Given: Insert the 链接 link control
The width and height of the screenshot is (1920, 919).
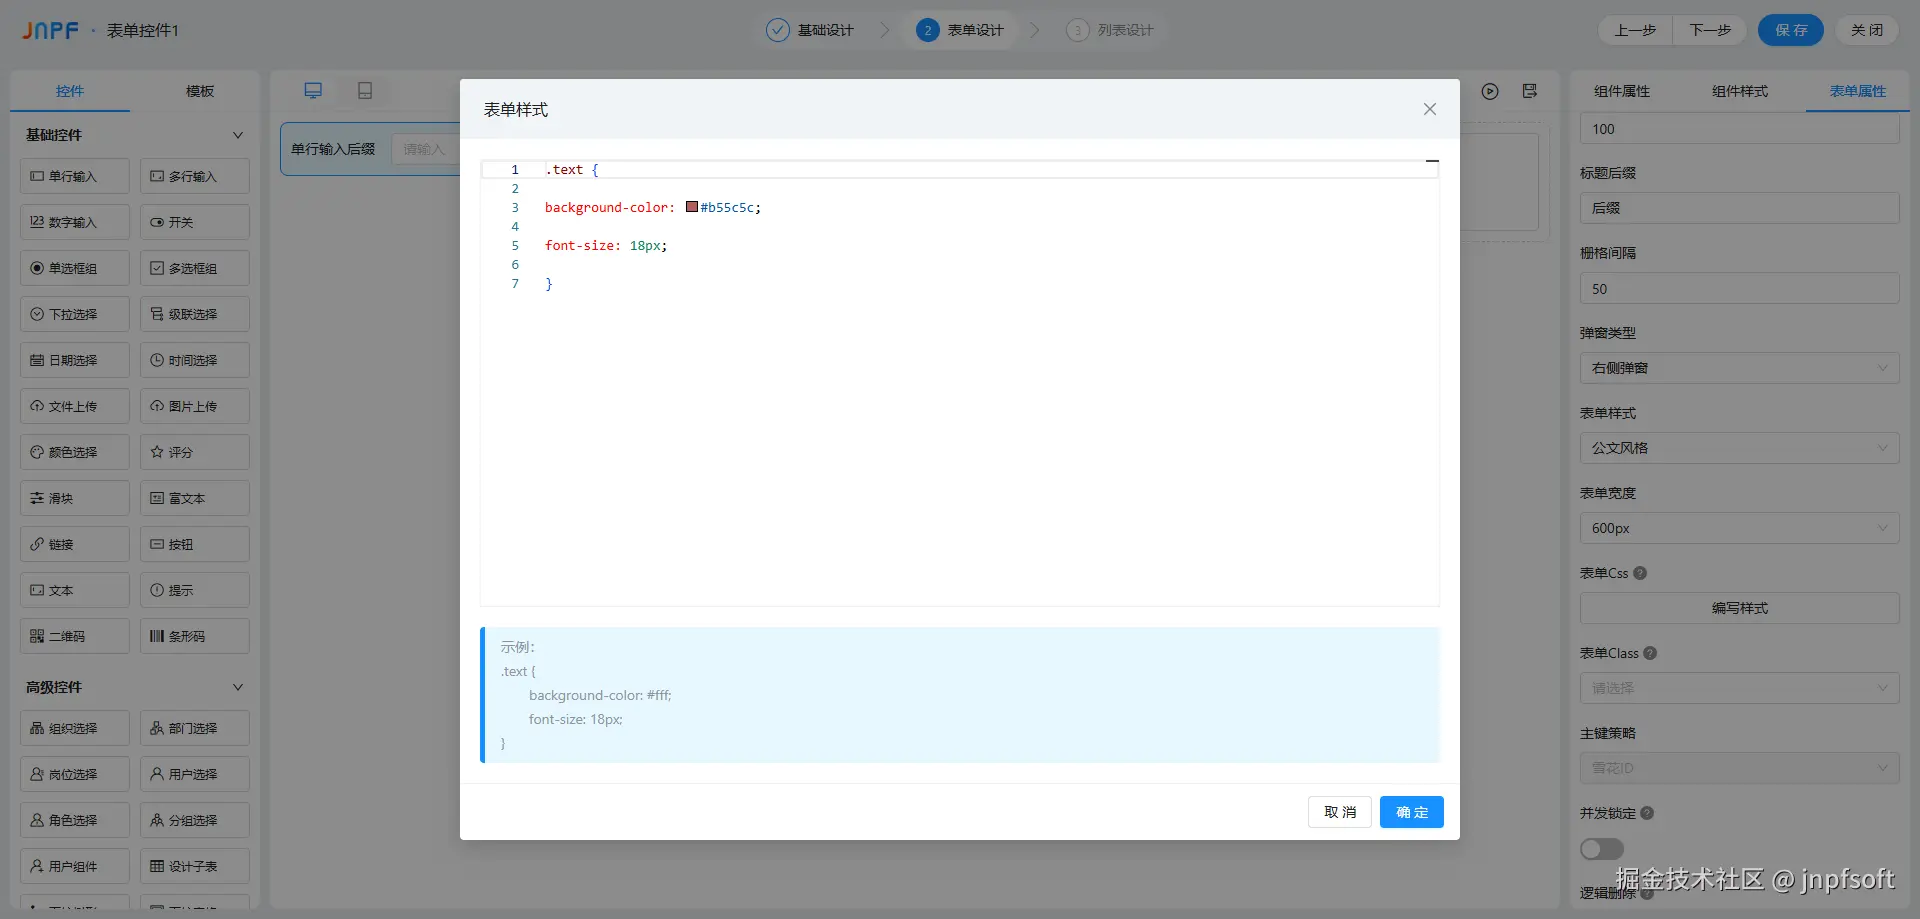Looking at the screenshot, I should (x=75, y=544).
